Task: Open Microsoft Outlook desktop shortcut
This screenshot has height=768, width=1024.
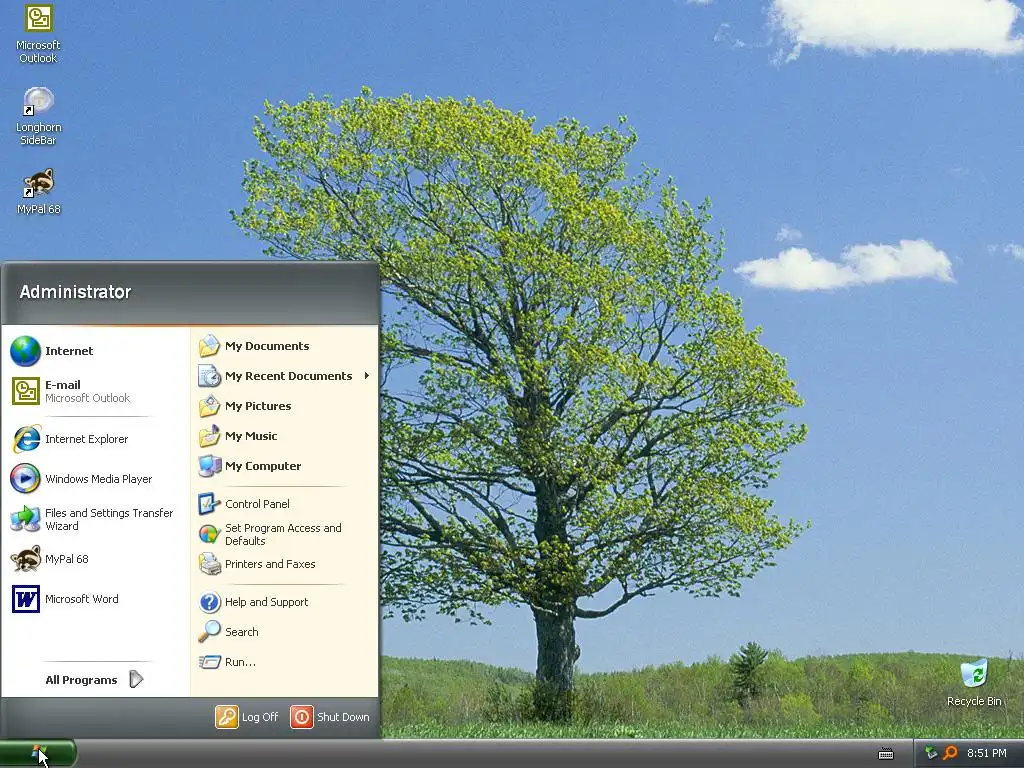Action: point(38,34)
